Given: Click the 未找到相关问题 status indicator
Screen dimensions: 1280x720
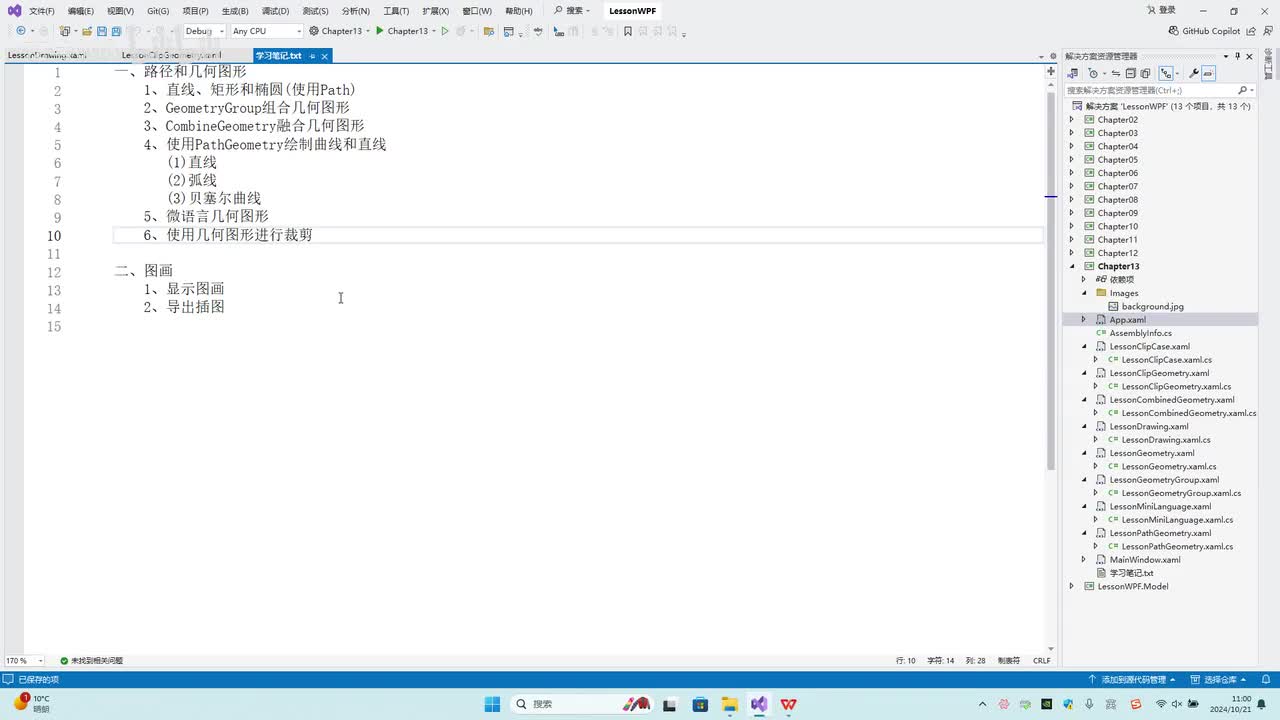Looking at the screenshot, I should coord(91,660).
